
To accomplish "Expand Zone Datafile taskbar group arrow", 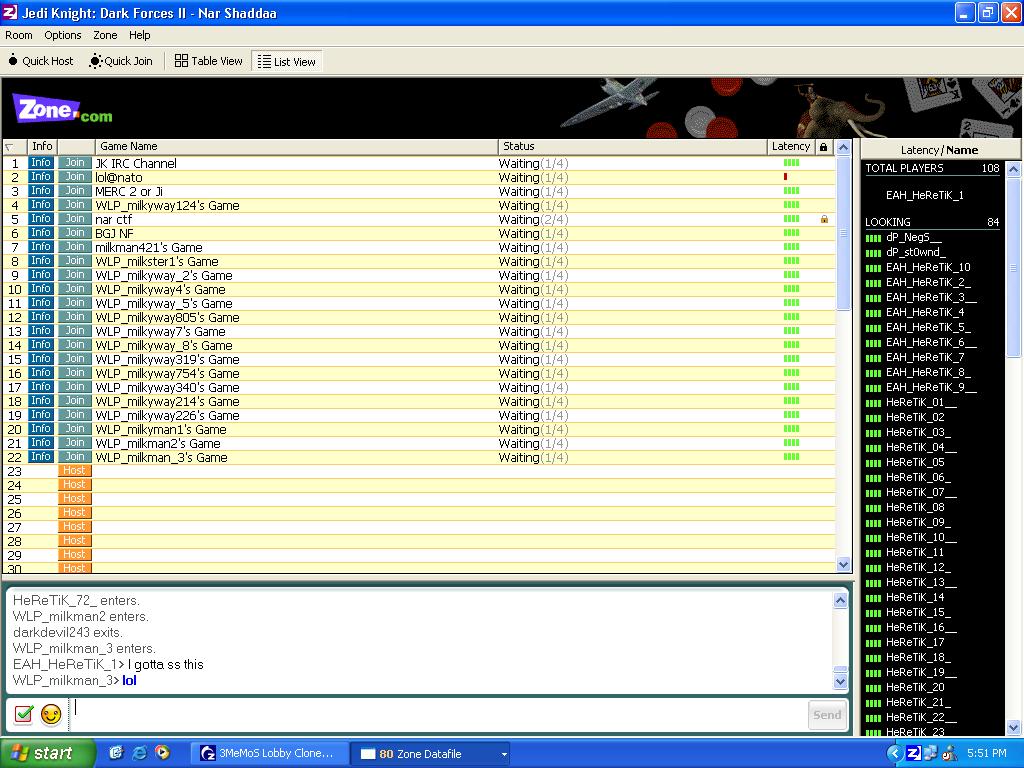I will click(x=504, y=754).
